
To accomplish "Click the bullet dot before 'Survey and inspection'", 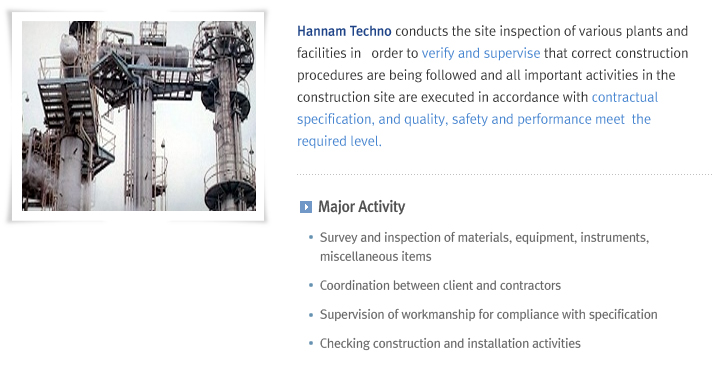I will click(311, 237).
